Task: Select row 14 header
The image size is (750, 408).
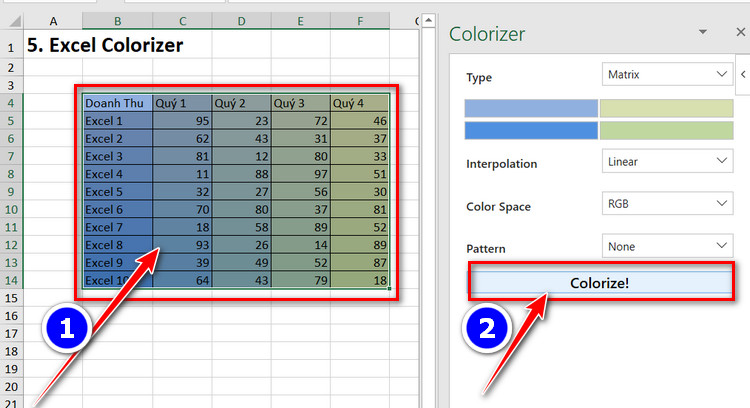Action: point(11,280)
